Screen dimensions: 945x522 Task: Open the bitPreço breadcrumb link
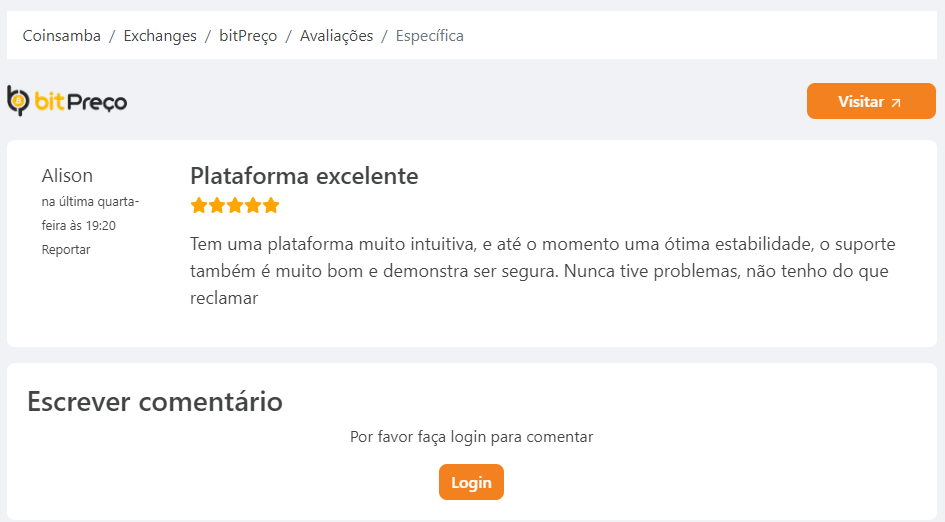tap(248, 36)
